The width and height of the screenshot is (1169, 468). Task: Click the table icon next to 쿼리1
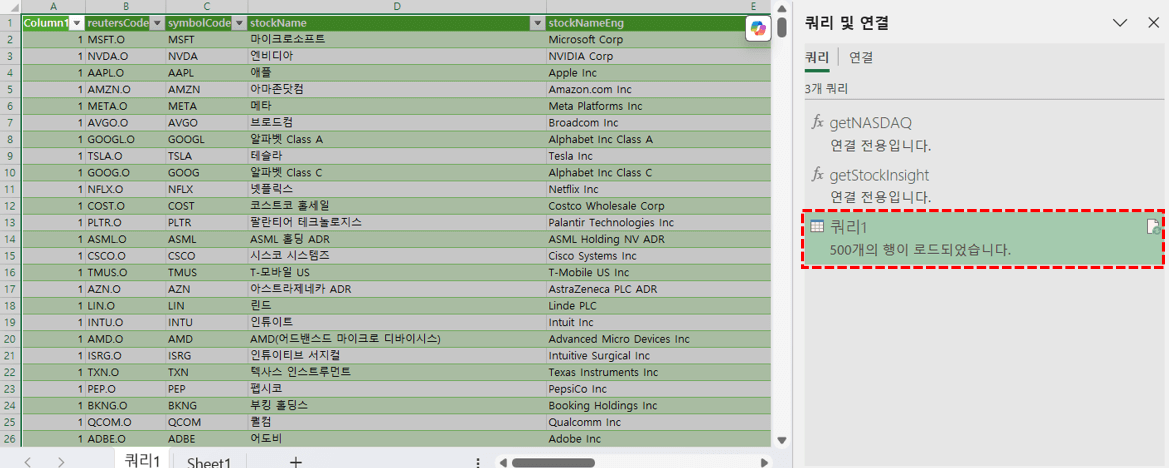click(x=817, y=227)
